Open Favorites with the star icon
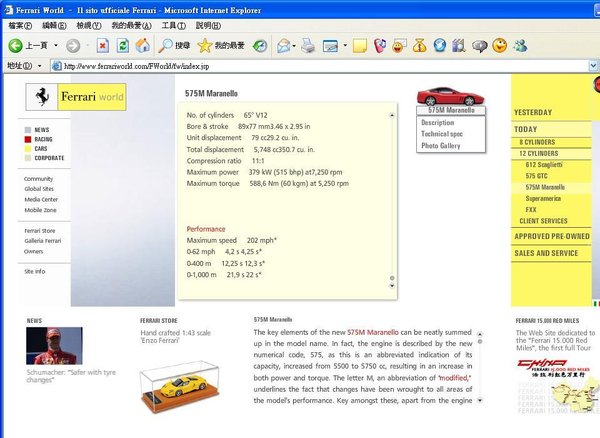The height and width of the screenshot is (438, 600). pos(205,46)
